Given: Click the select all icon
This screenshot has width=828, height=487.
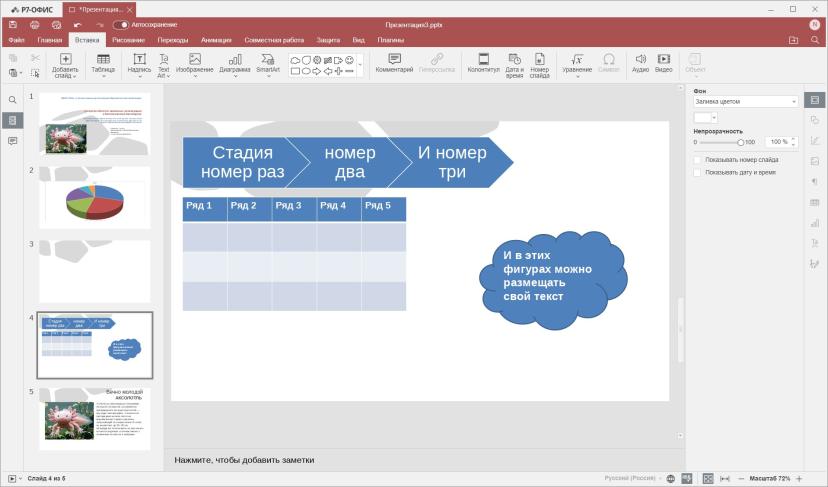Looking at the screenshot, I should (35, 73).
